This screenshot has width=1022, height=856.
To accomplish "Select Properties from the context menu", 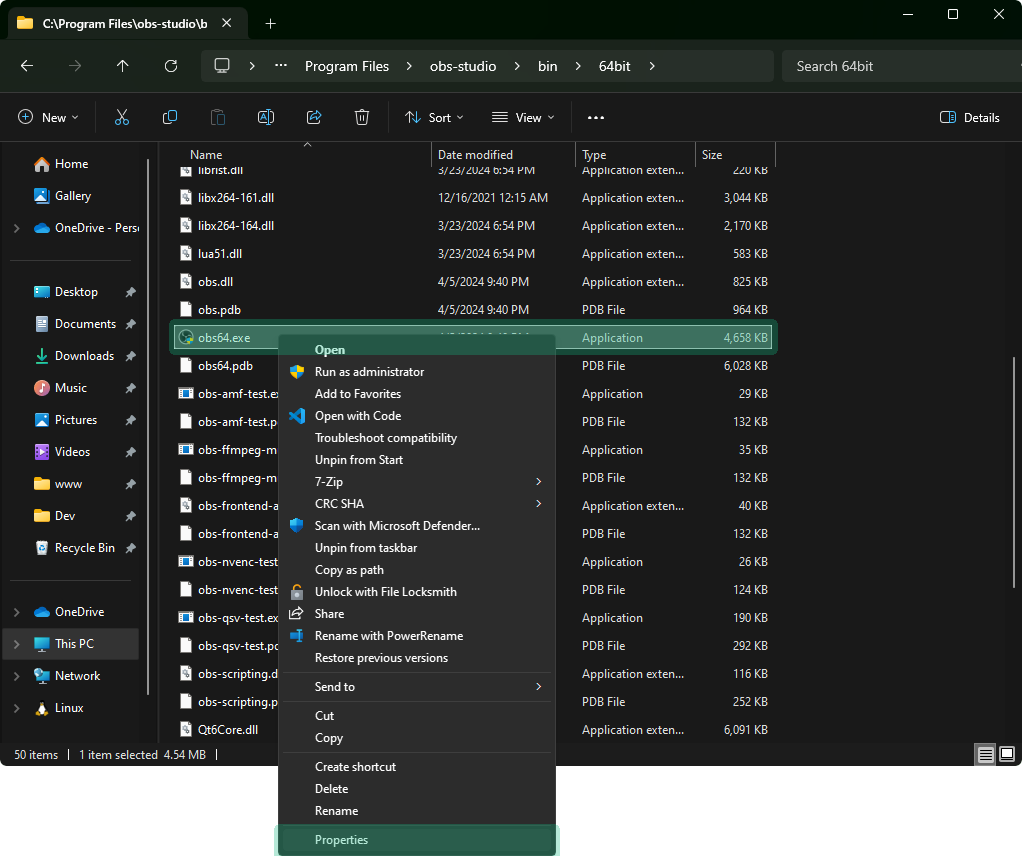I will [x=417, y=840].
